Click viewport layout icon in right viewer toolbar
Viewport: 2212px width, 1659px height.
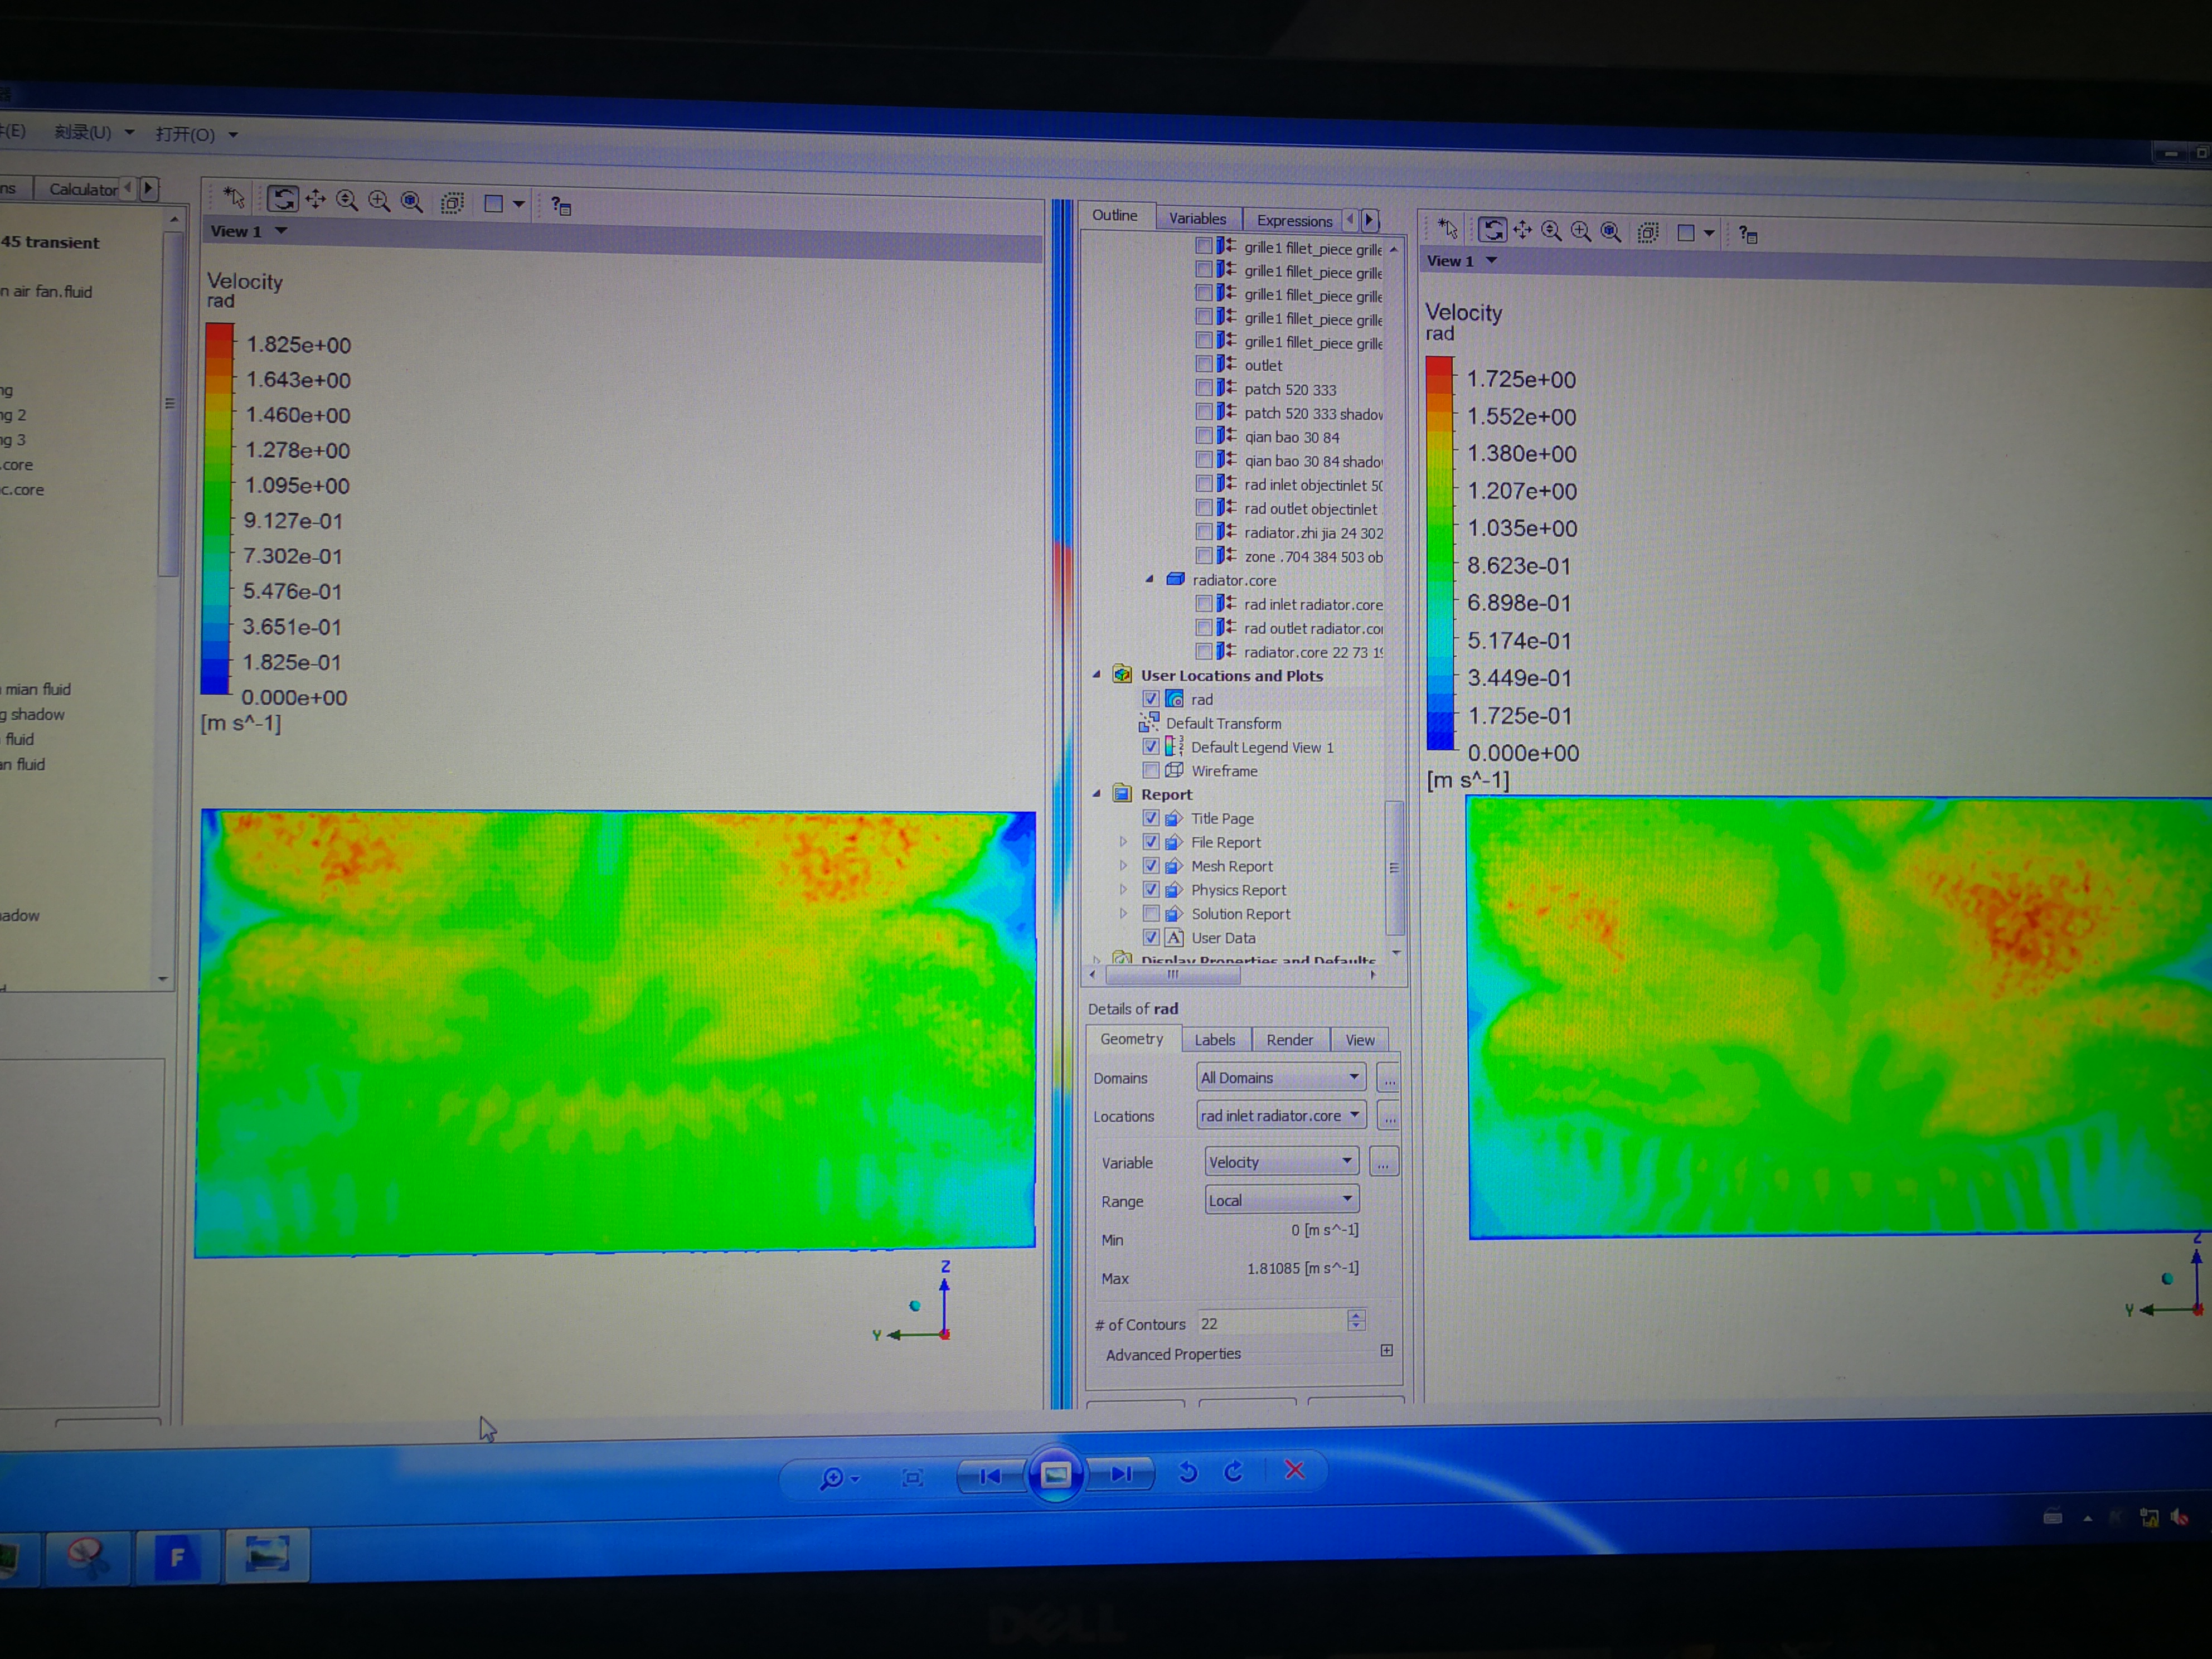pyautogui.click(x=1686, y=233)
